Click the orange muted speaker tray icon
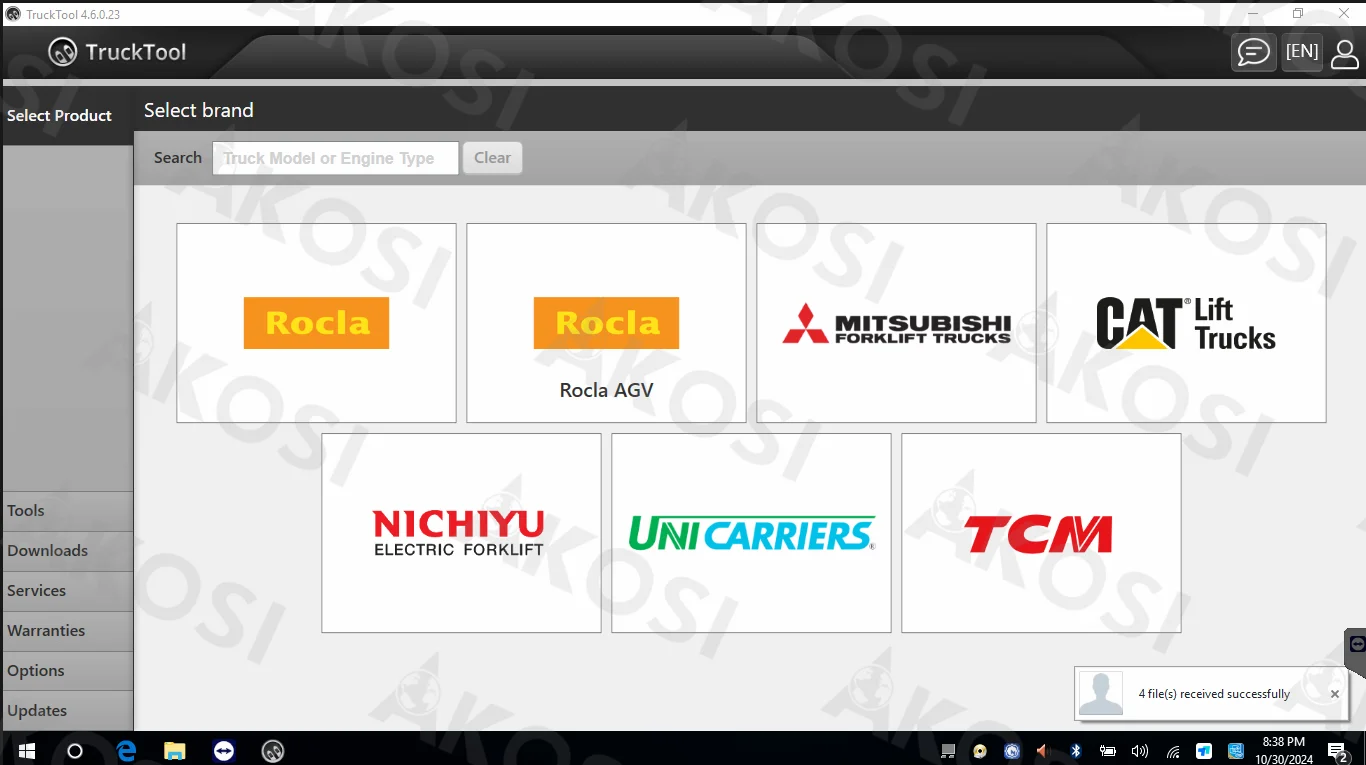 pyautogui.click(x=1043, y=751)
